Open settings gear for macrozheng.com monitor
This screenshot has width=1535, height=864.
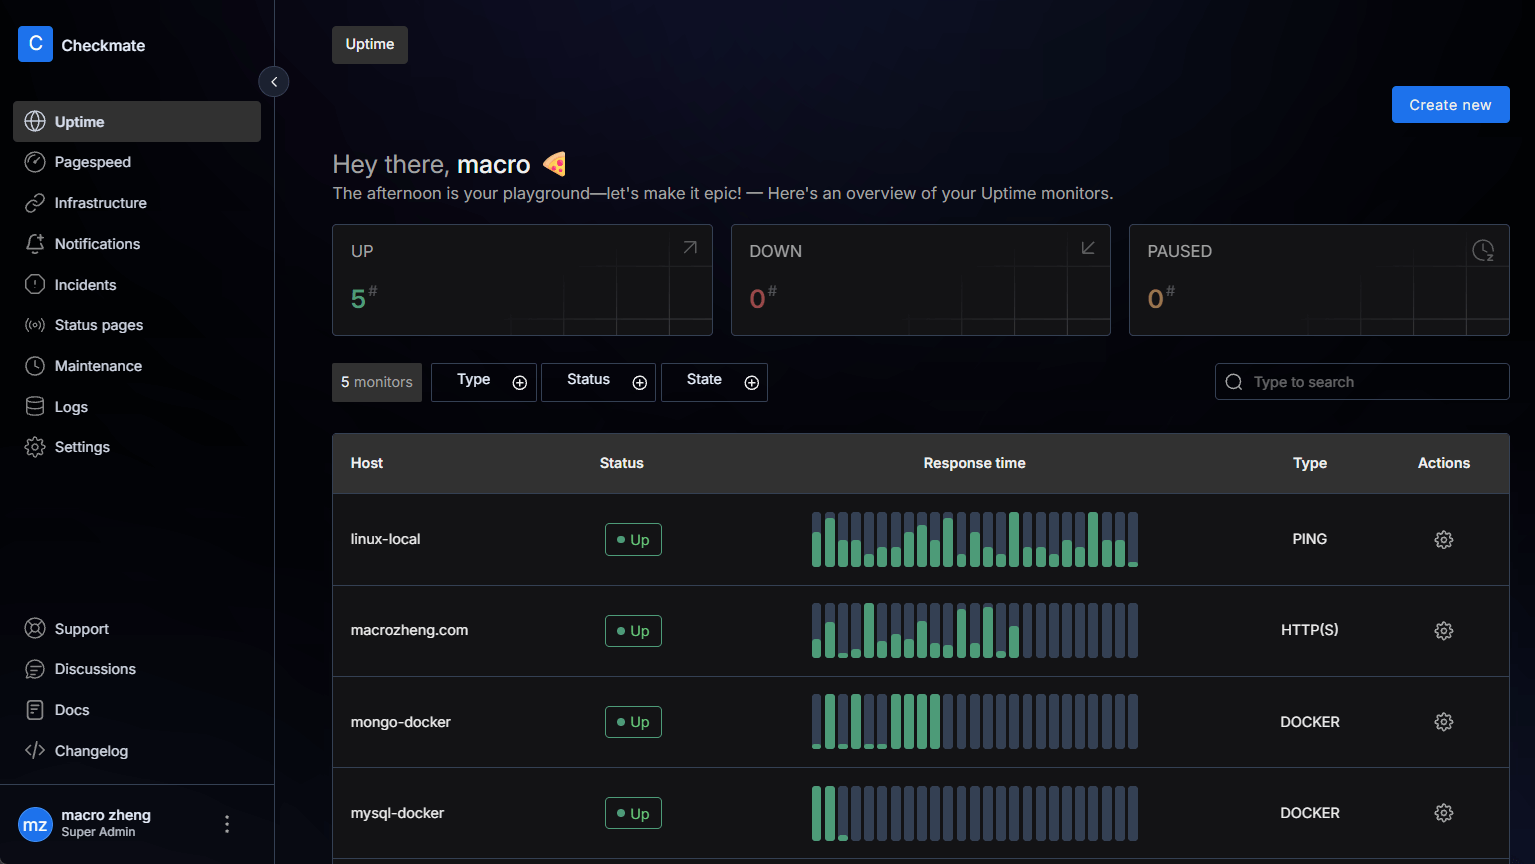(x=1443, y=631)
